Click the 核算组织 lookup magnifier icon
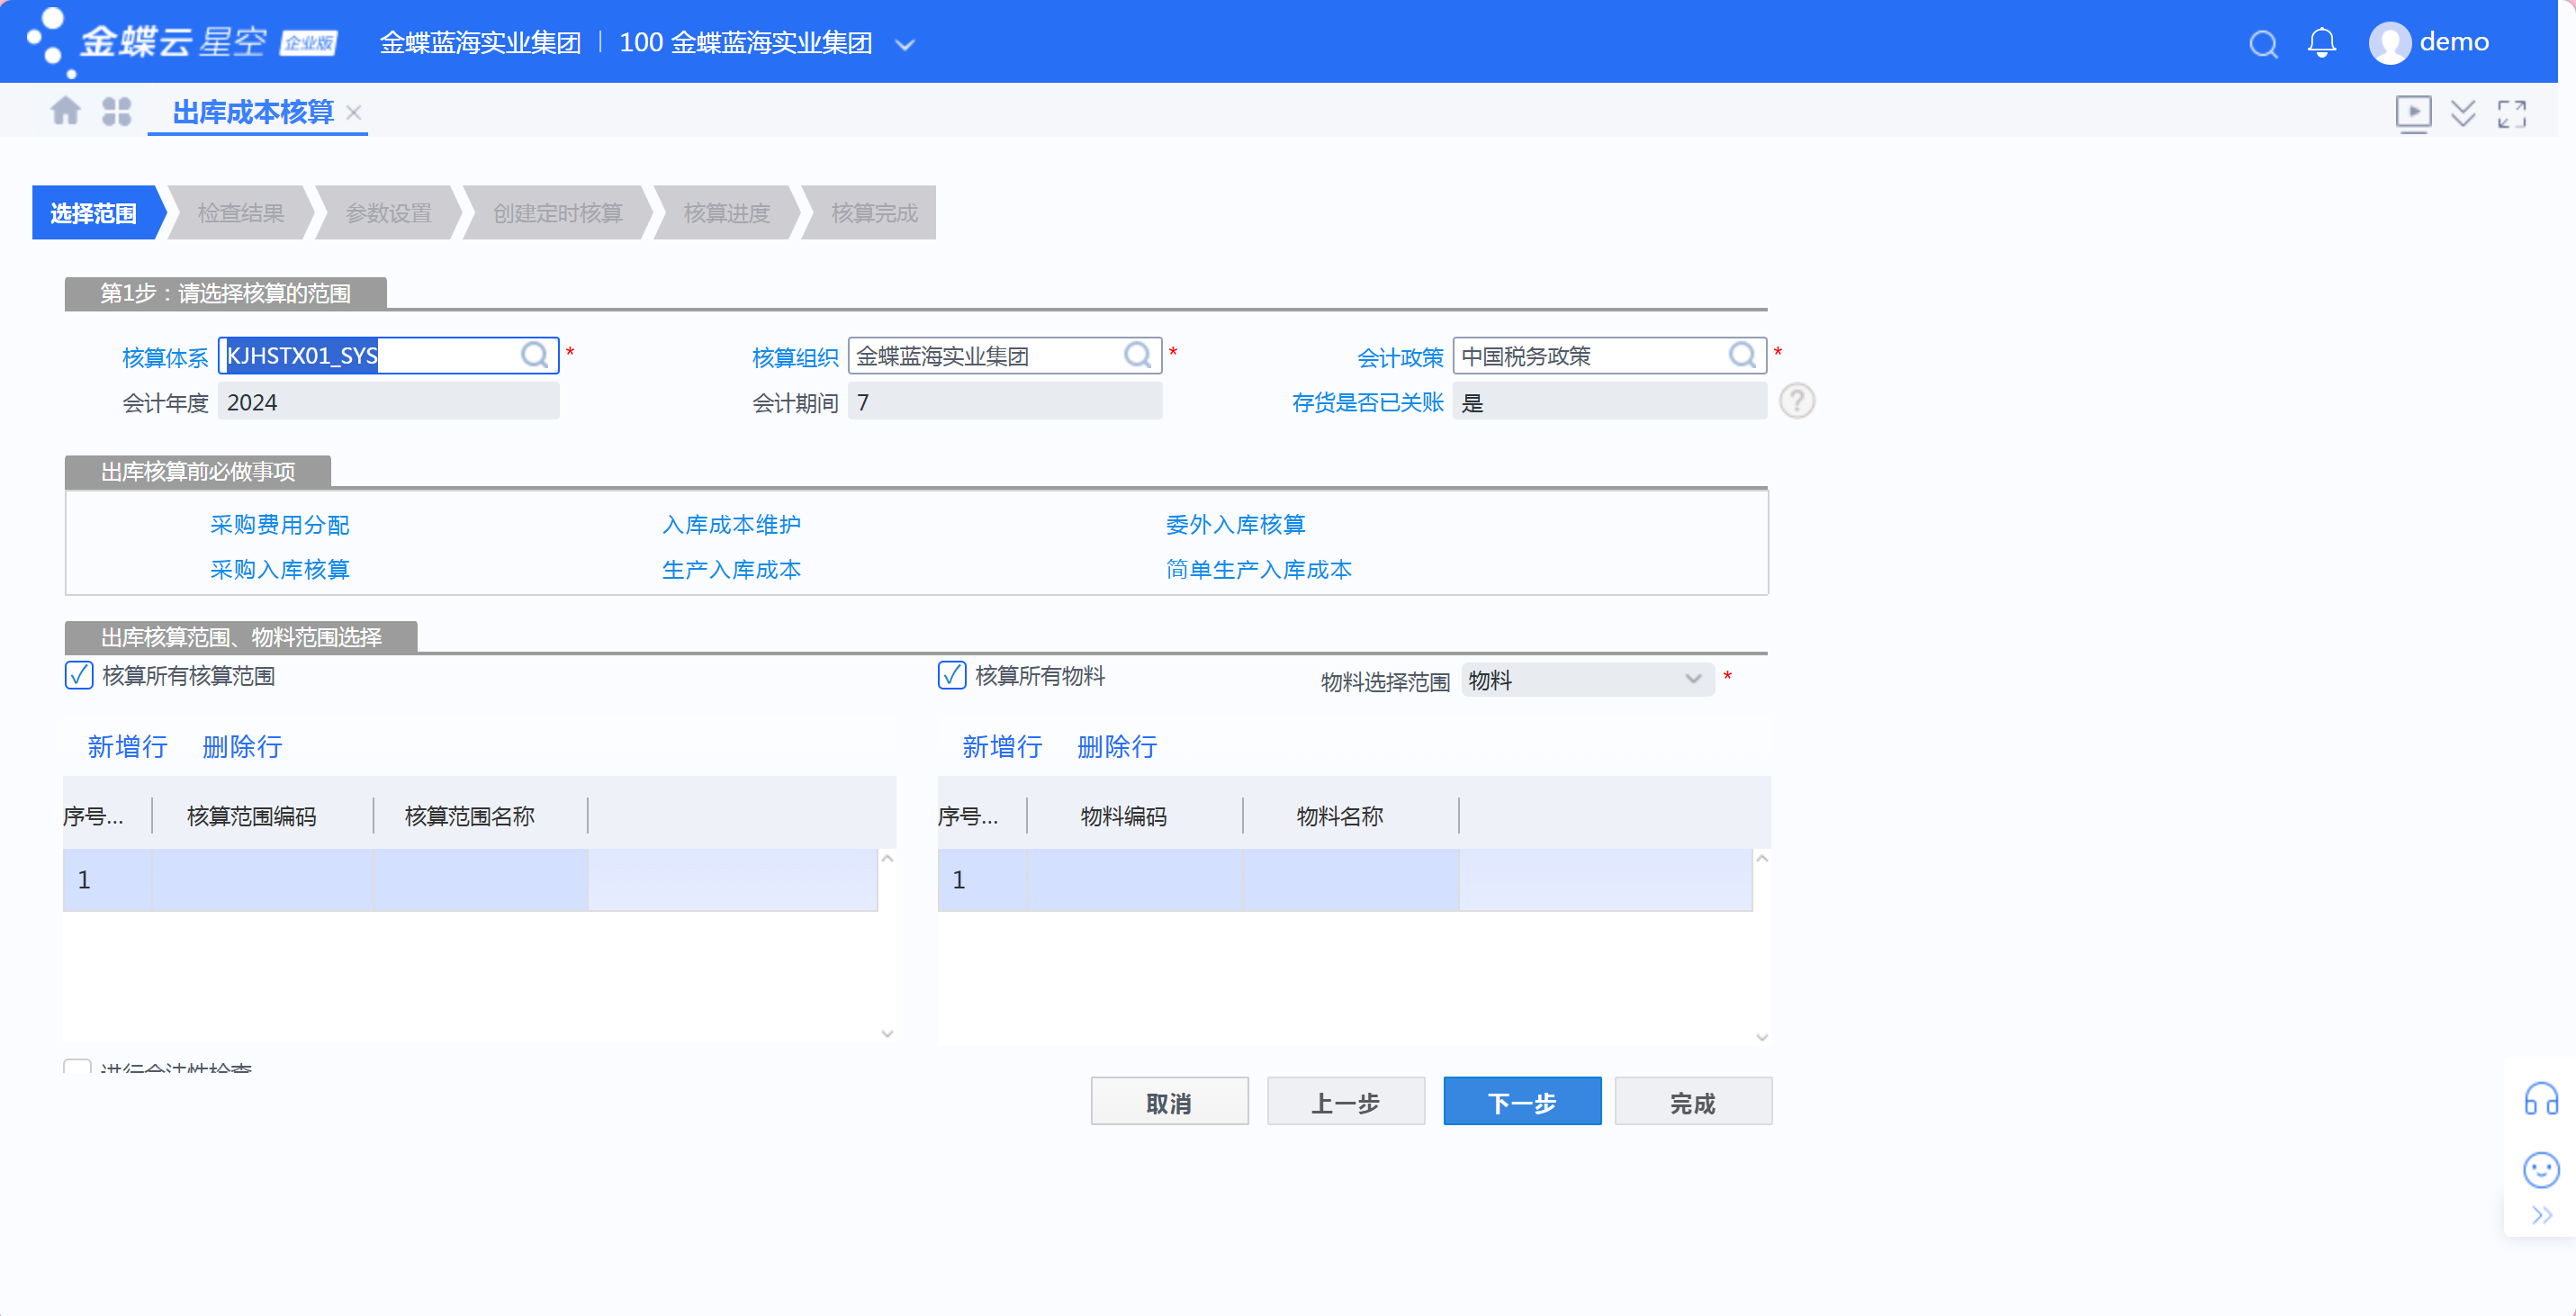Viewport: 2576px width, 1316px height. coord(1137,355)
